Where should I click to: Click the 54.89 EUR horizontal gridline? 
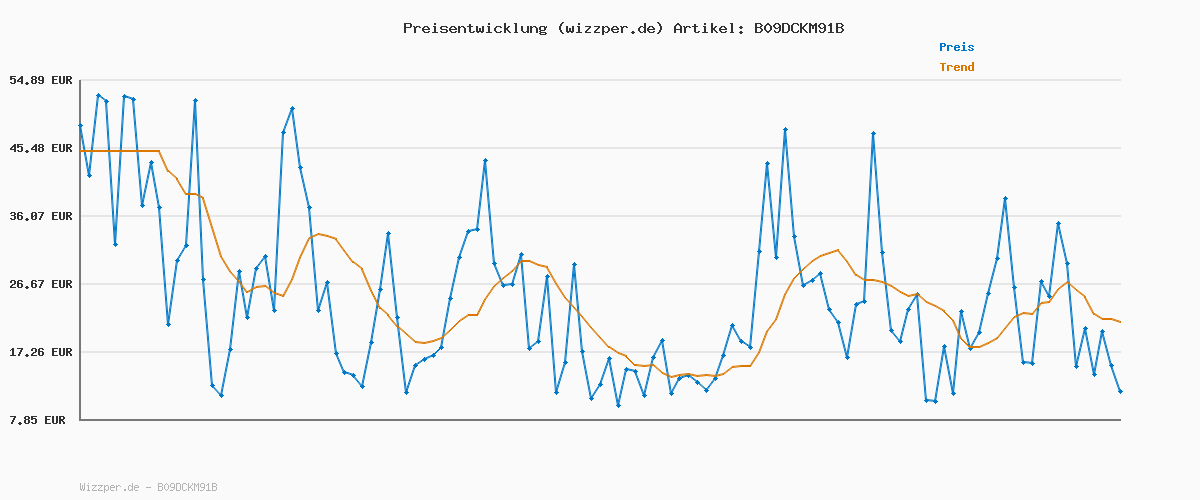click(x=600, y=80)
